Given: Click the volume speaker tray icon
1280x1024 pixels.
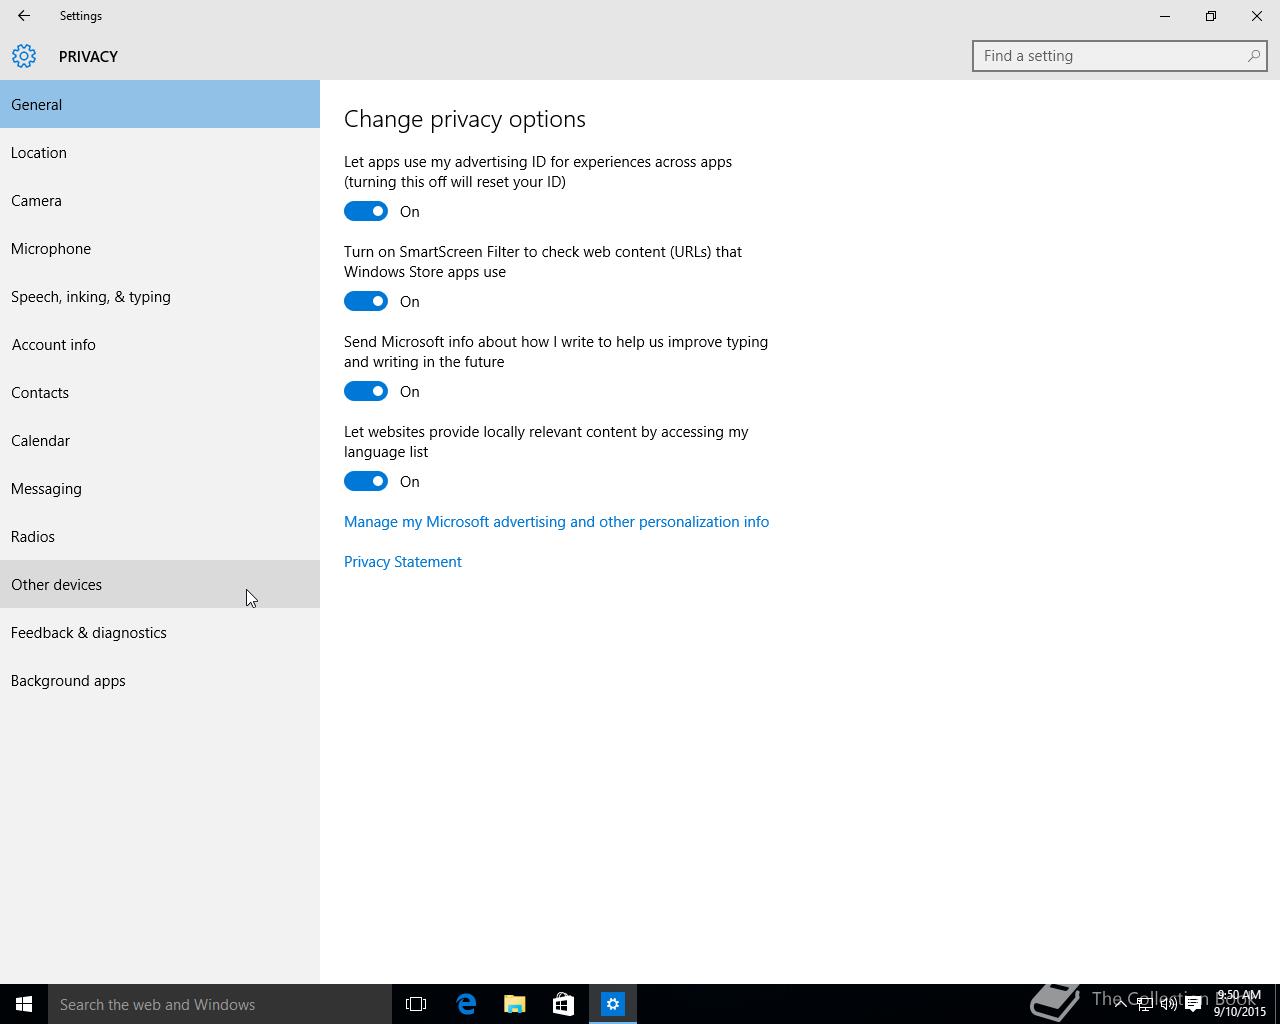Looking at the screenshot, I should pyautogui.click(x=1168, y=1004).
